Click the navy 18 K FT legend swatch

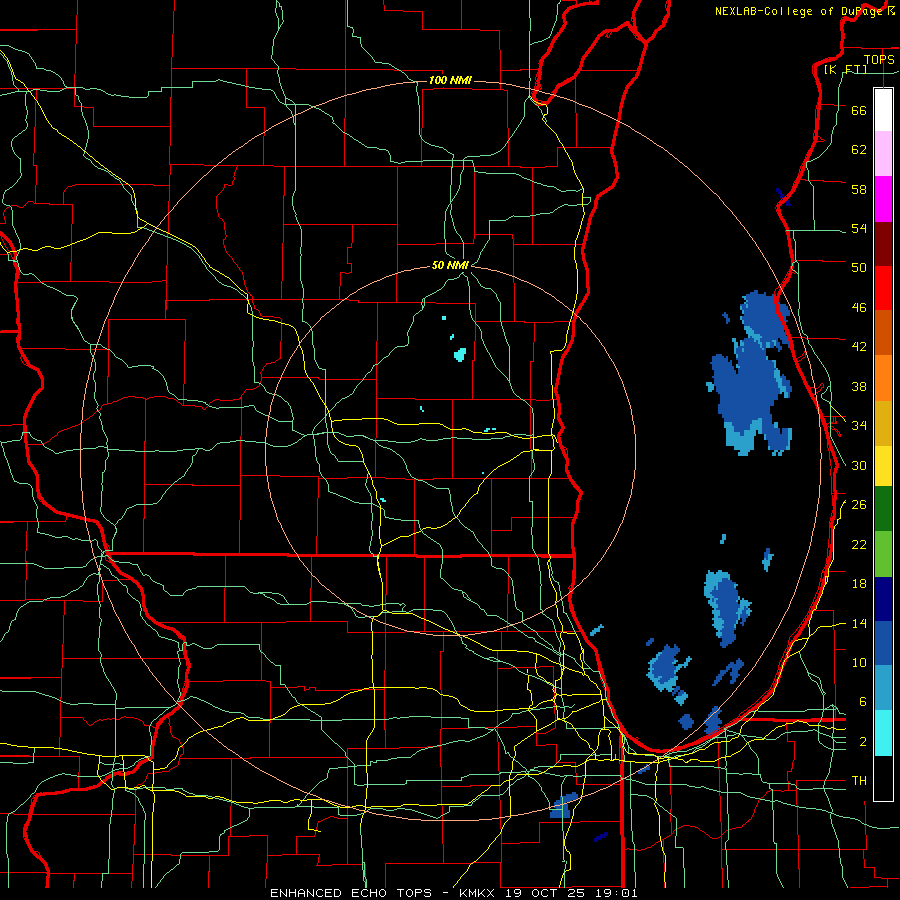[x=883, y=599]
